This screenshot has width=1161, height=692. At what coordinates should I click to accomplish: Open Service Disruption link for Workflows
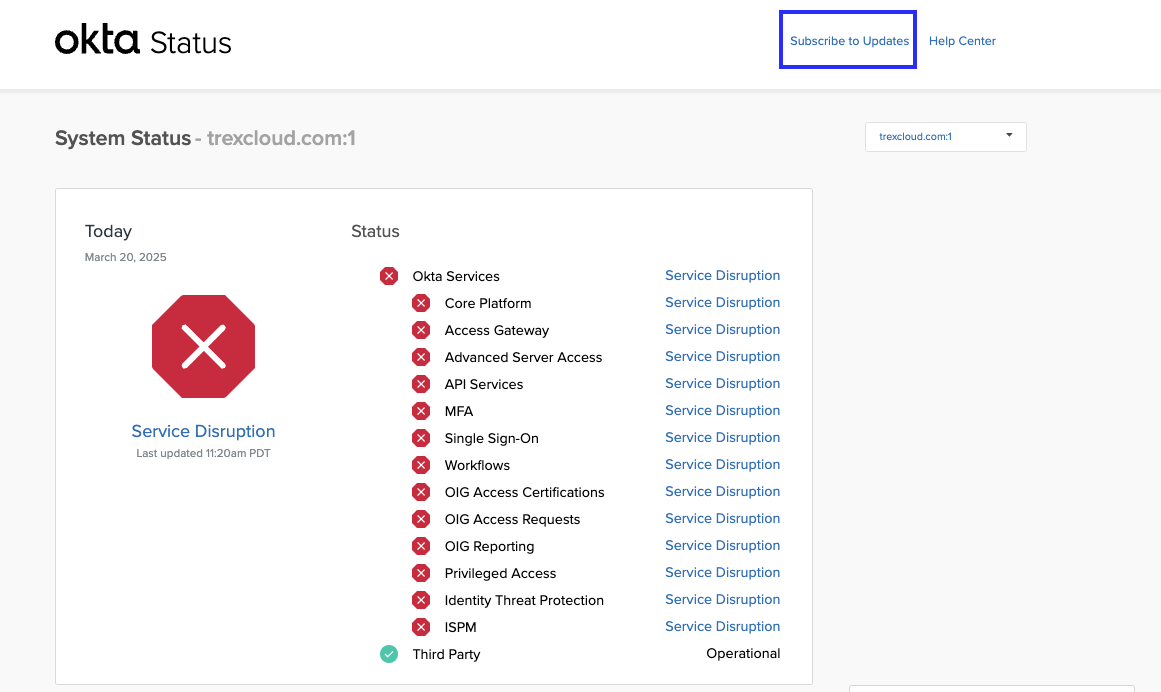(x=723, y=465)
